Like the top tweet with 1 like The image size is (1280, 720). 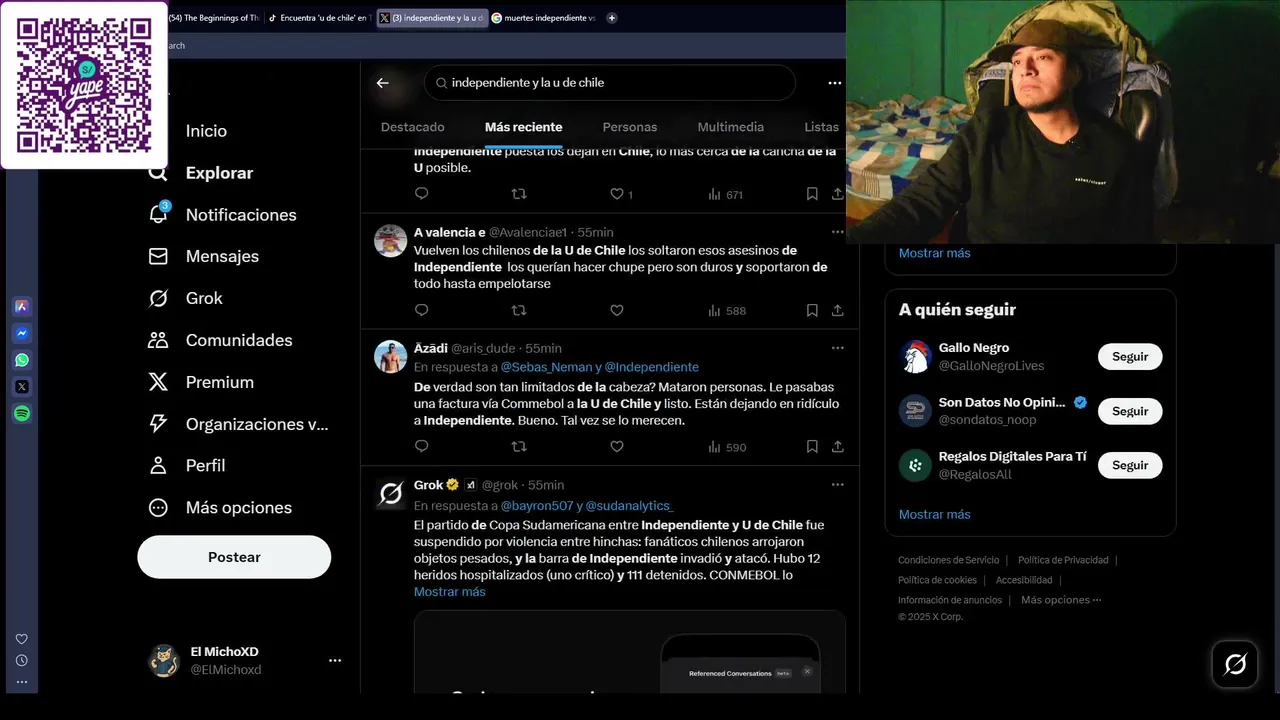coord(620,194)
